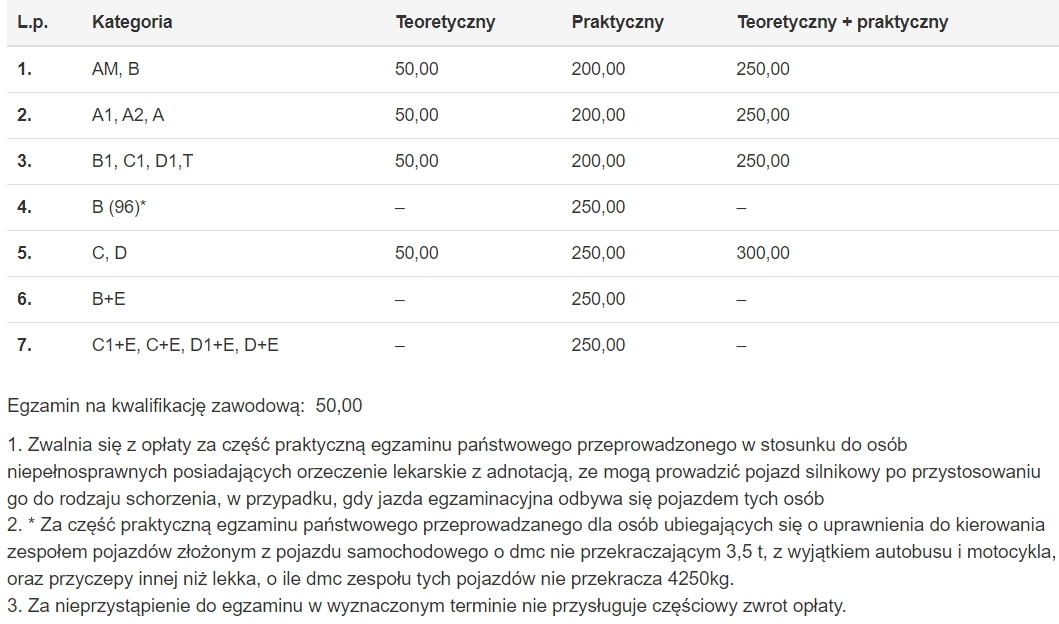Click the C, D category cell
Screen dimensions: 1059x624
click(x=109, y=253)
